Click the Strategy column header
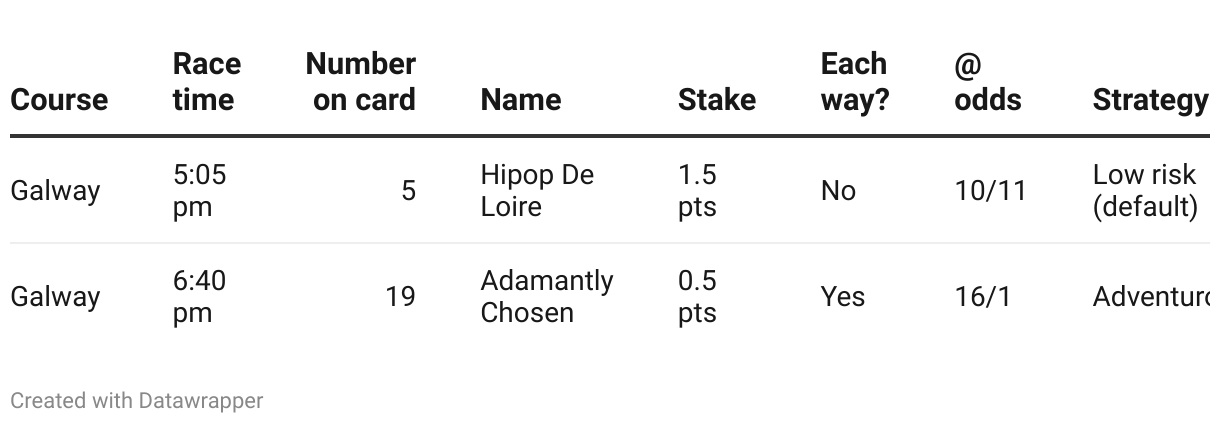Screen dimensions: 1220x424 [1151, 100]
